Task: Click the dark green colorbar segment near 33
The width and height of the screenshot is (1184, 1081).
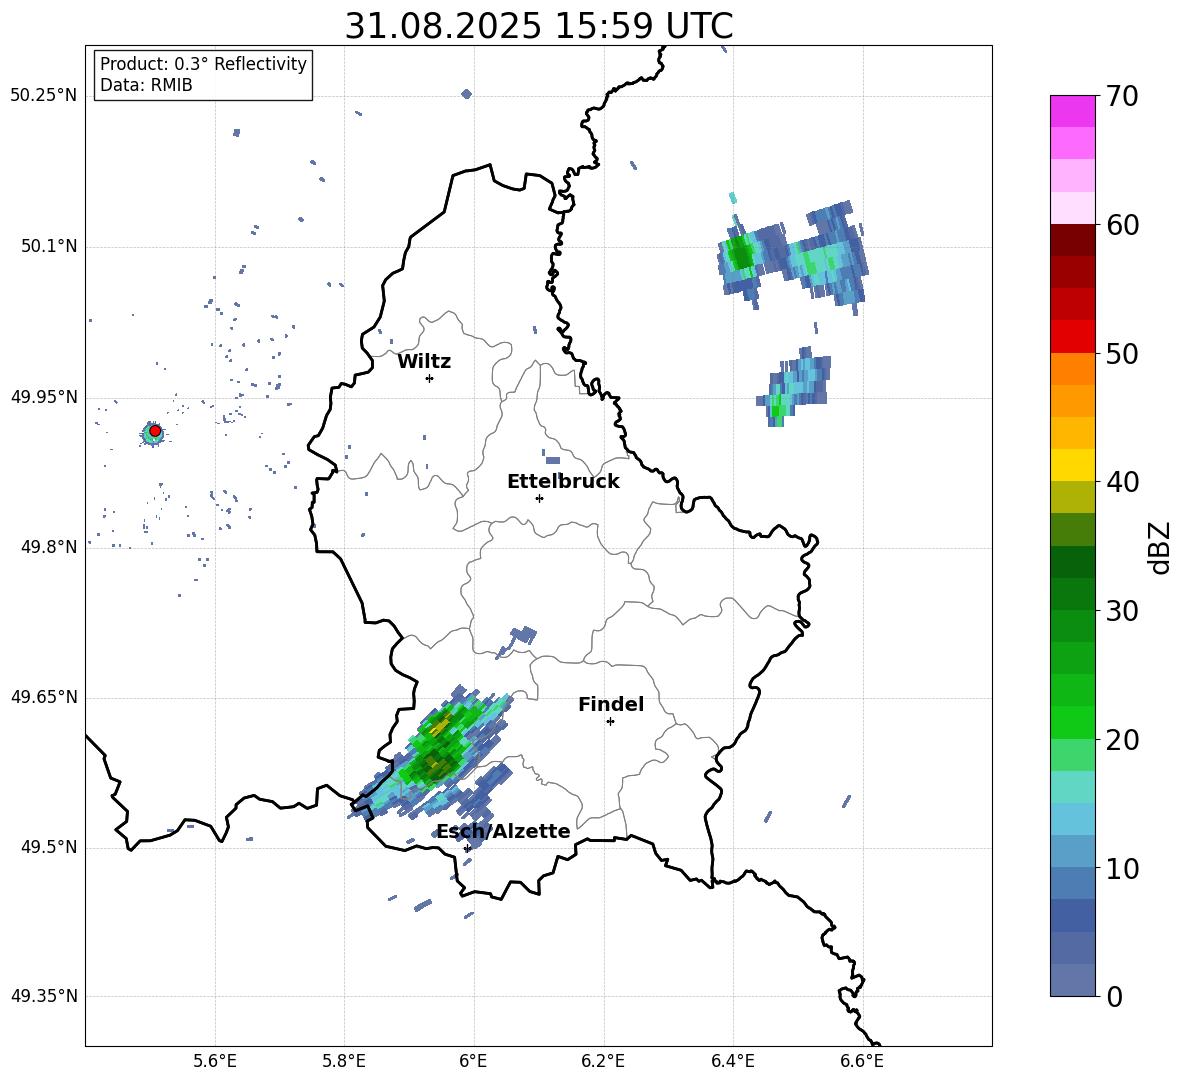Action: pos(1073,562)
